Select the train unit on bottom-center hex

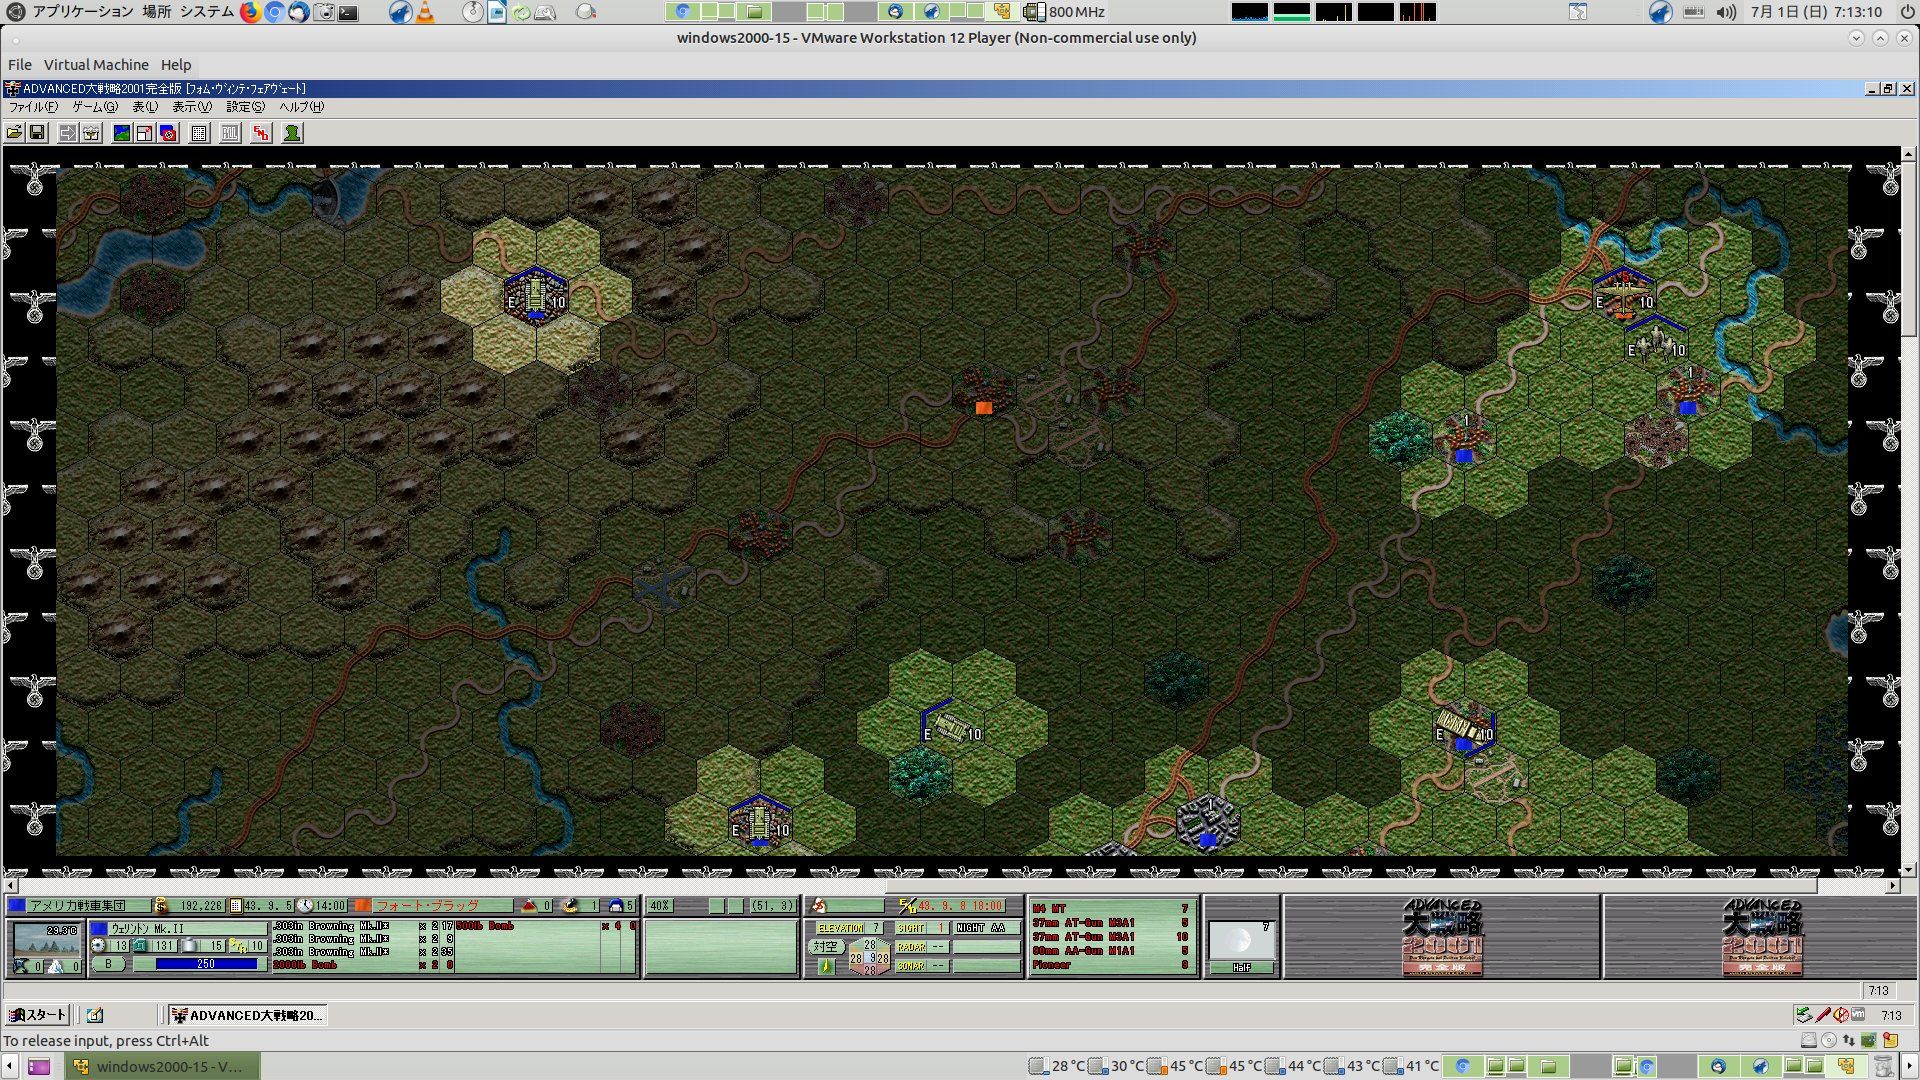(x=949, y=729)
